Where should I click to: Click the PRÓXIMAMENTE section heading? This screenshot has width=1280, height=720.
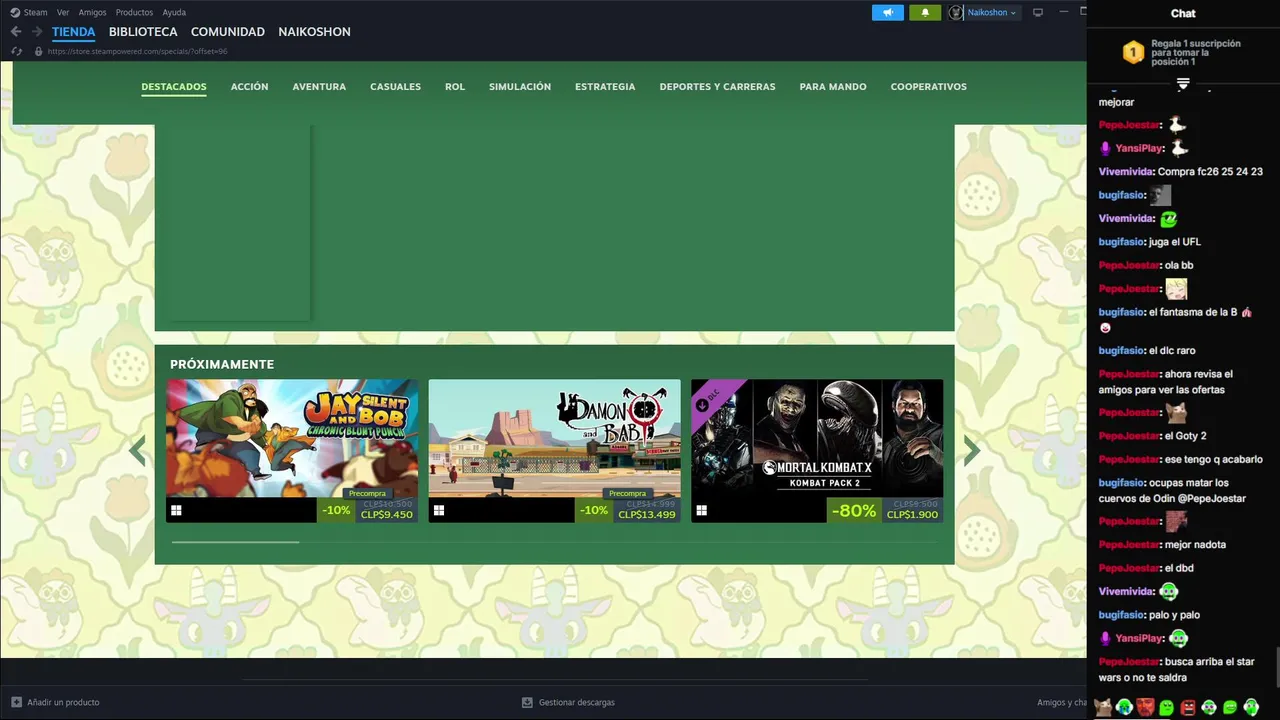click(222, 364)
